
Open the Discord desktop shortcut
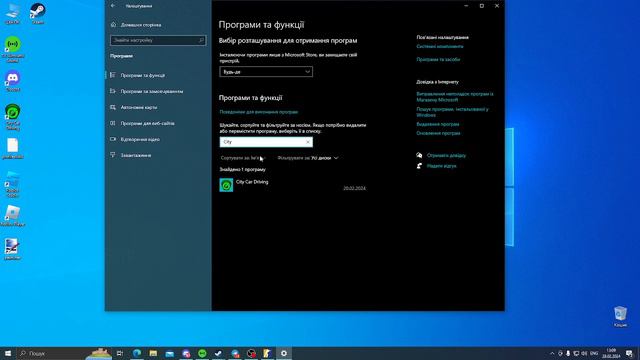tap(13, 81)
